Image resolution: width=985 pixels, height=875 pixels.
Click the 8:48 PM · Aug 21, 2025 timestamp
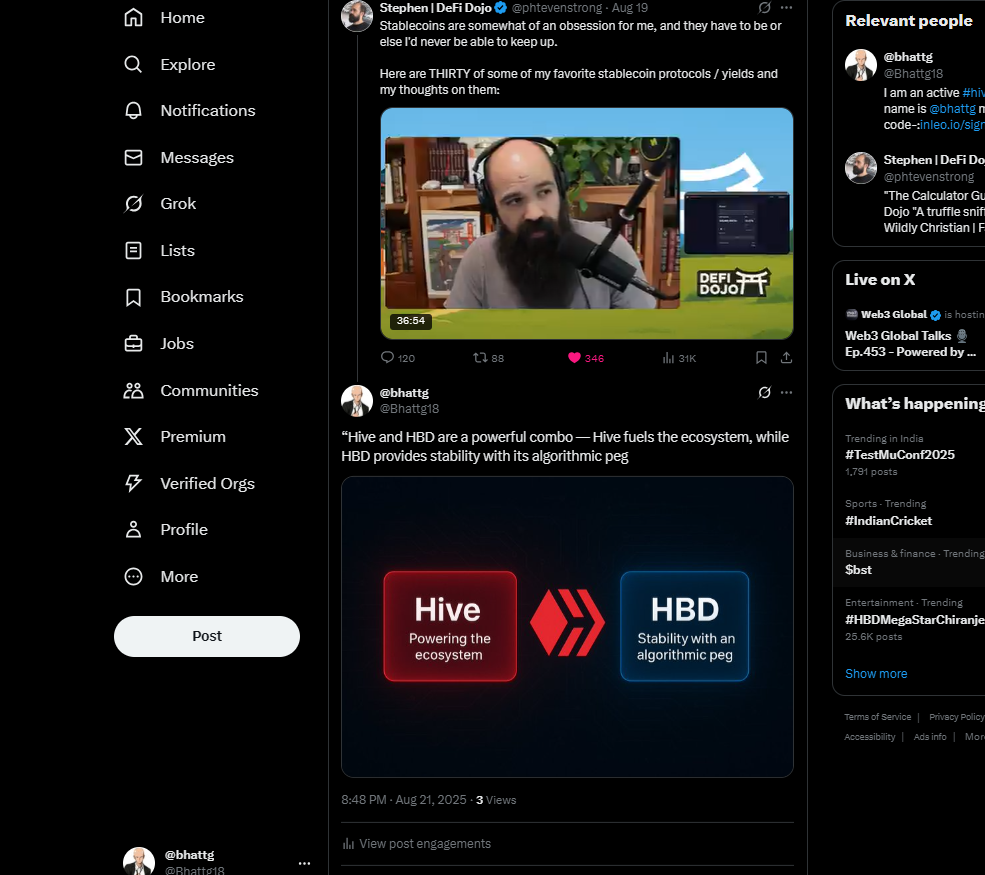click(404, 800)
